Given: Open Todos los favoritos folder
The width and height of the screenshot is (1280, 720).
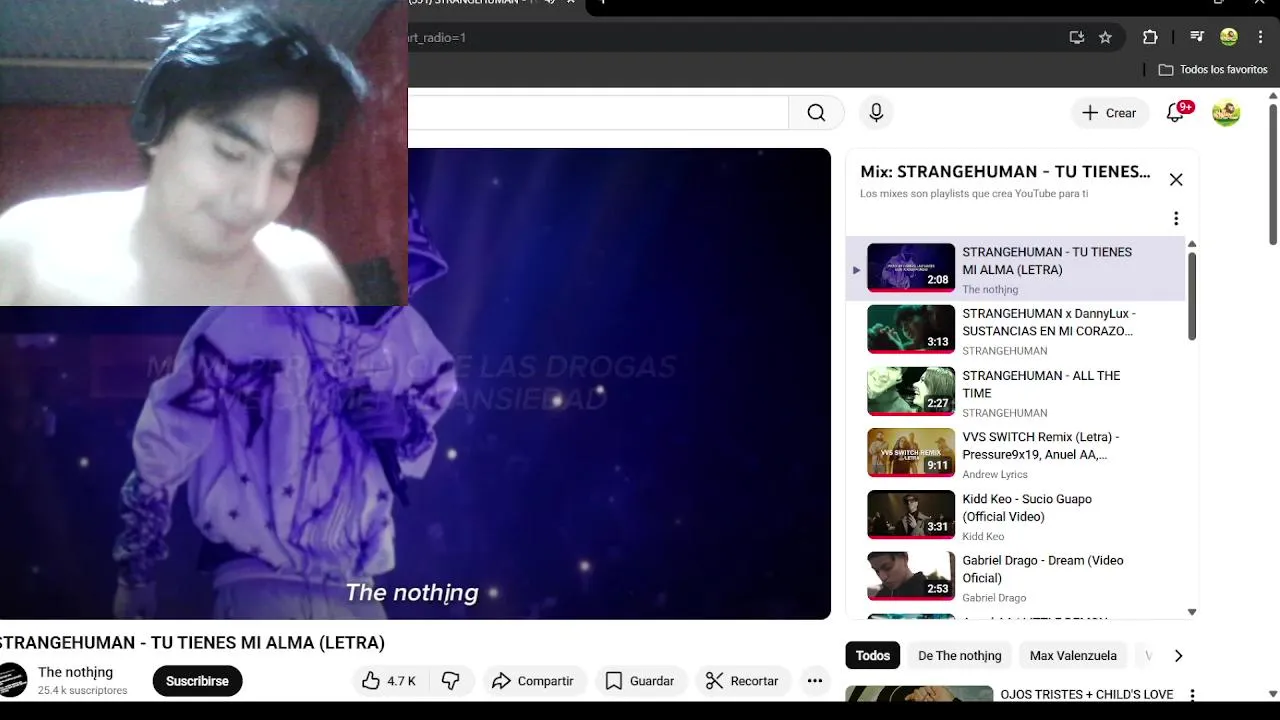Looking at the screenshot, I should click(1213, 70).
